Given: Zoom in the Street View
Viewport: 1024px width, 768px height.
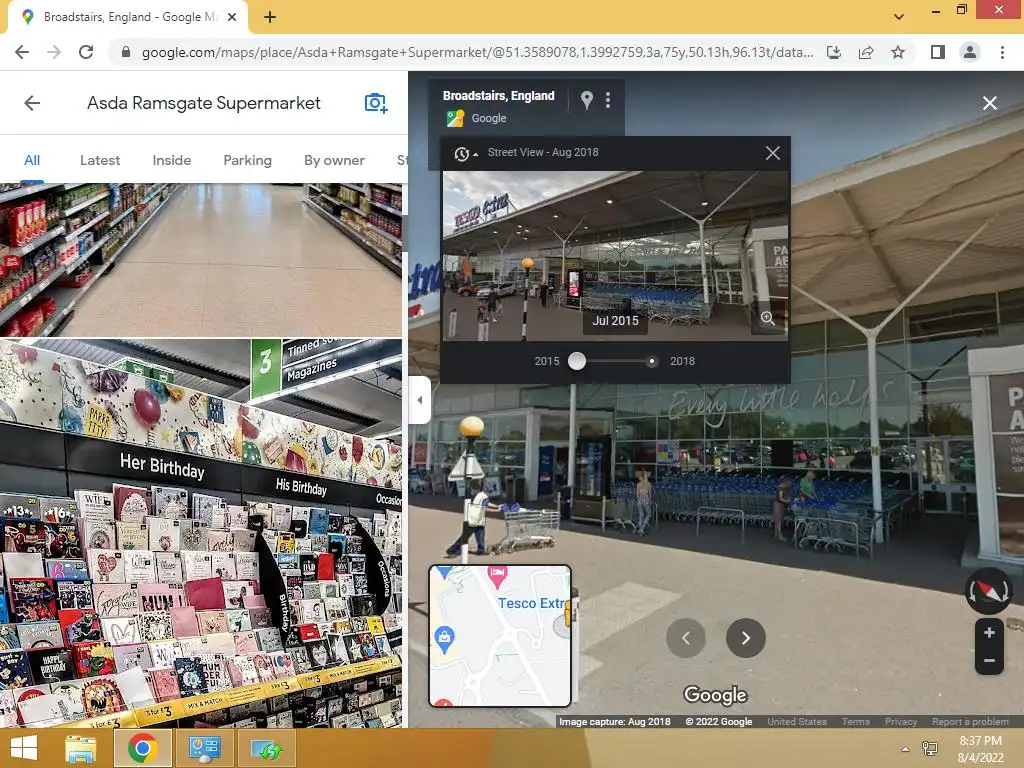Looking at the screenshot, I should (989, 632).
